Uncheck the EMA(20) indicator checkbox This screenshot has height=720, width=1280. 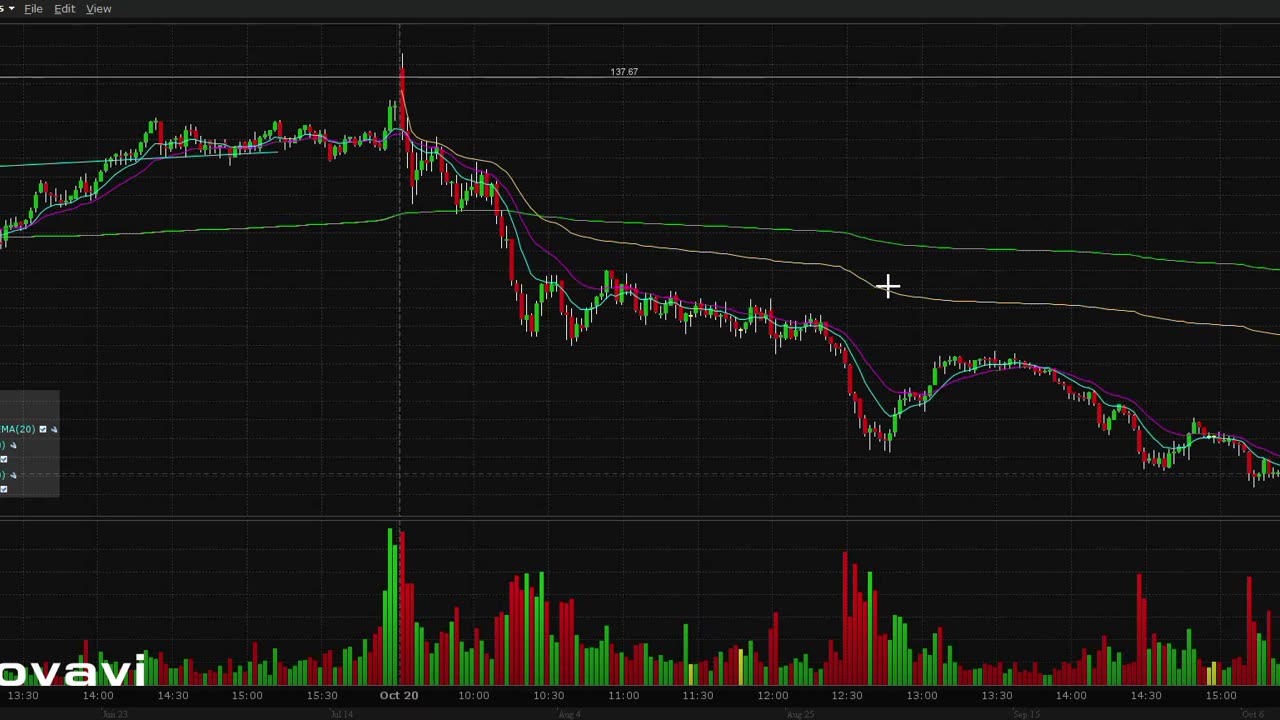(x=43, y=429)
